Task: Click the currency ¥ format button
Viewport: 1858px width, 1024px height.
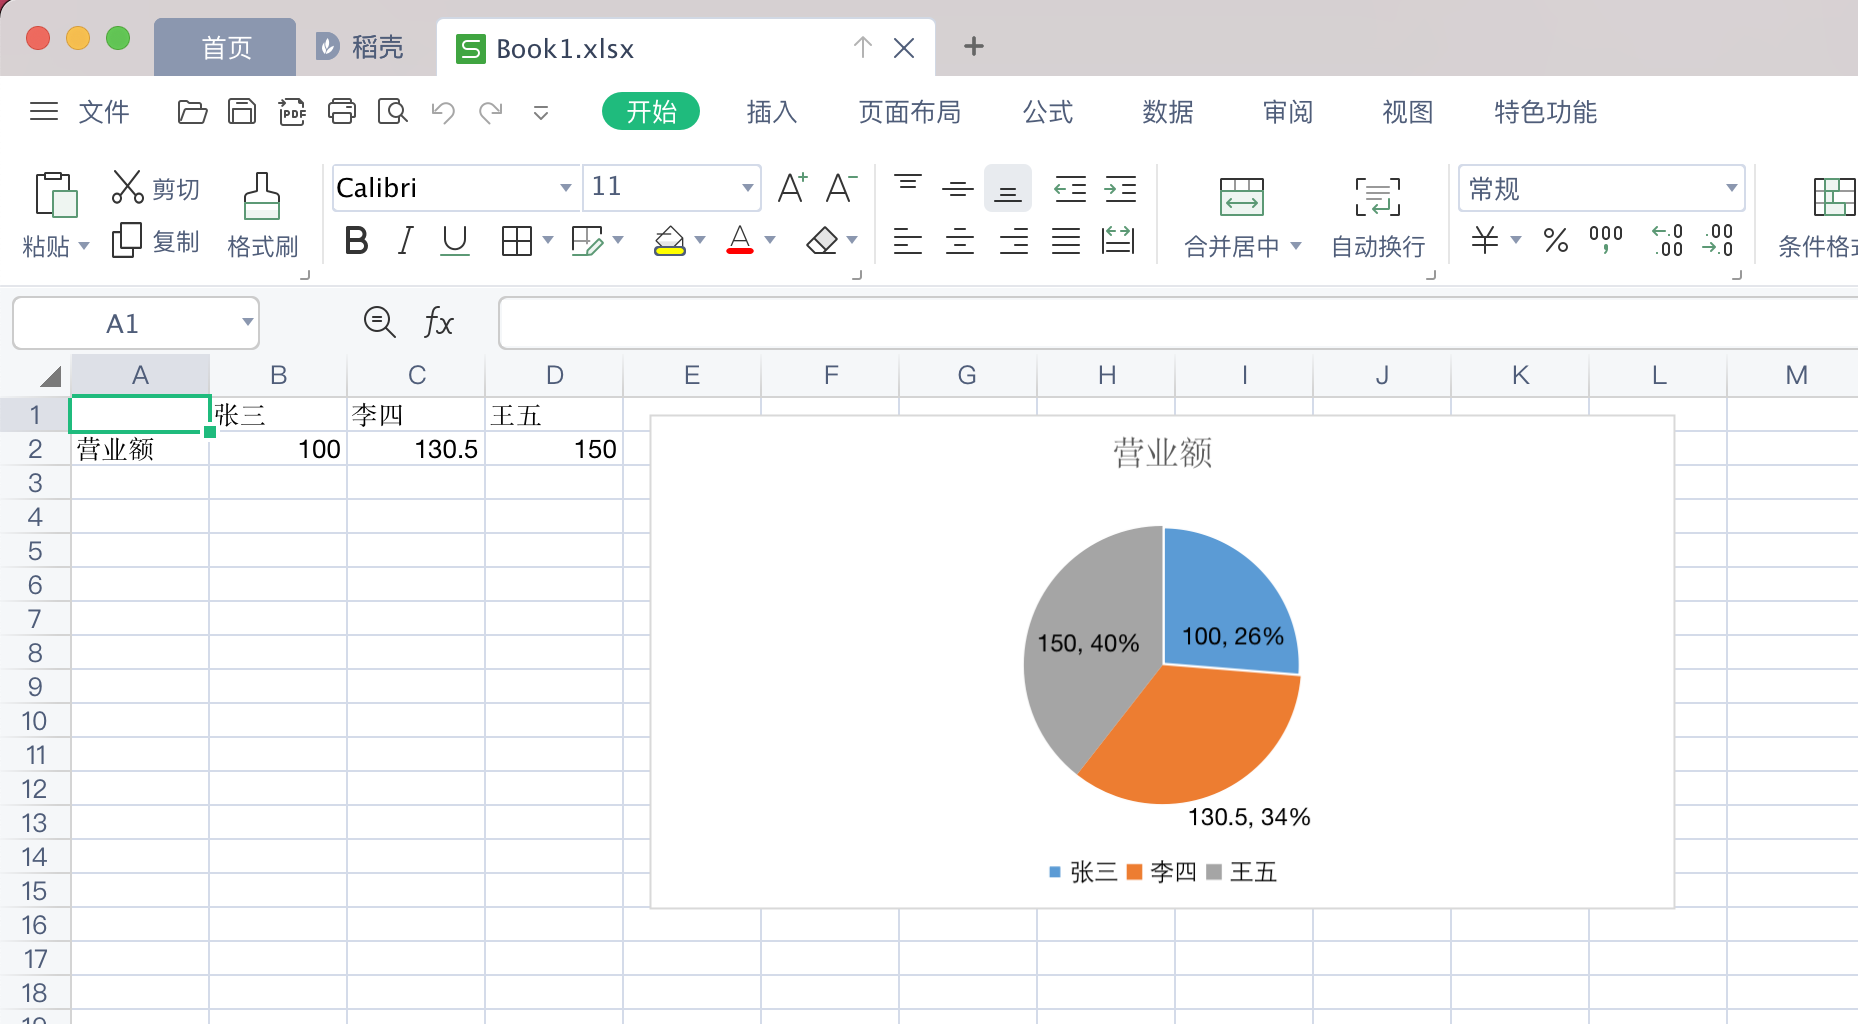Action: click(1485, 240)
